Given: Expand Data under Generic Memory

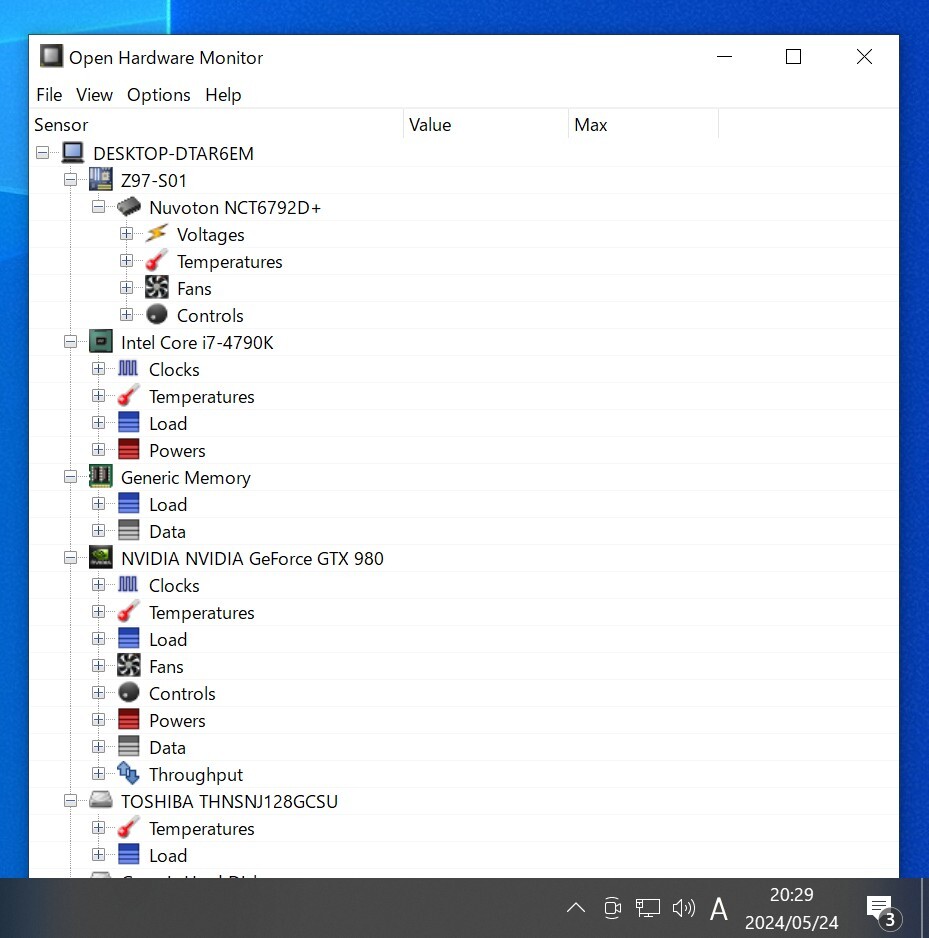Looking at the screenshot, I should tap(99, 531).
